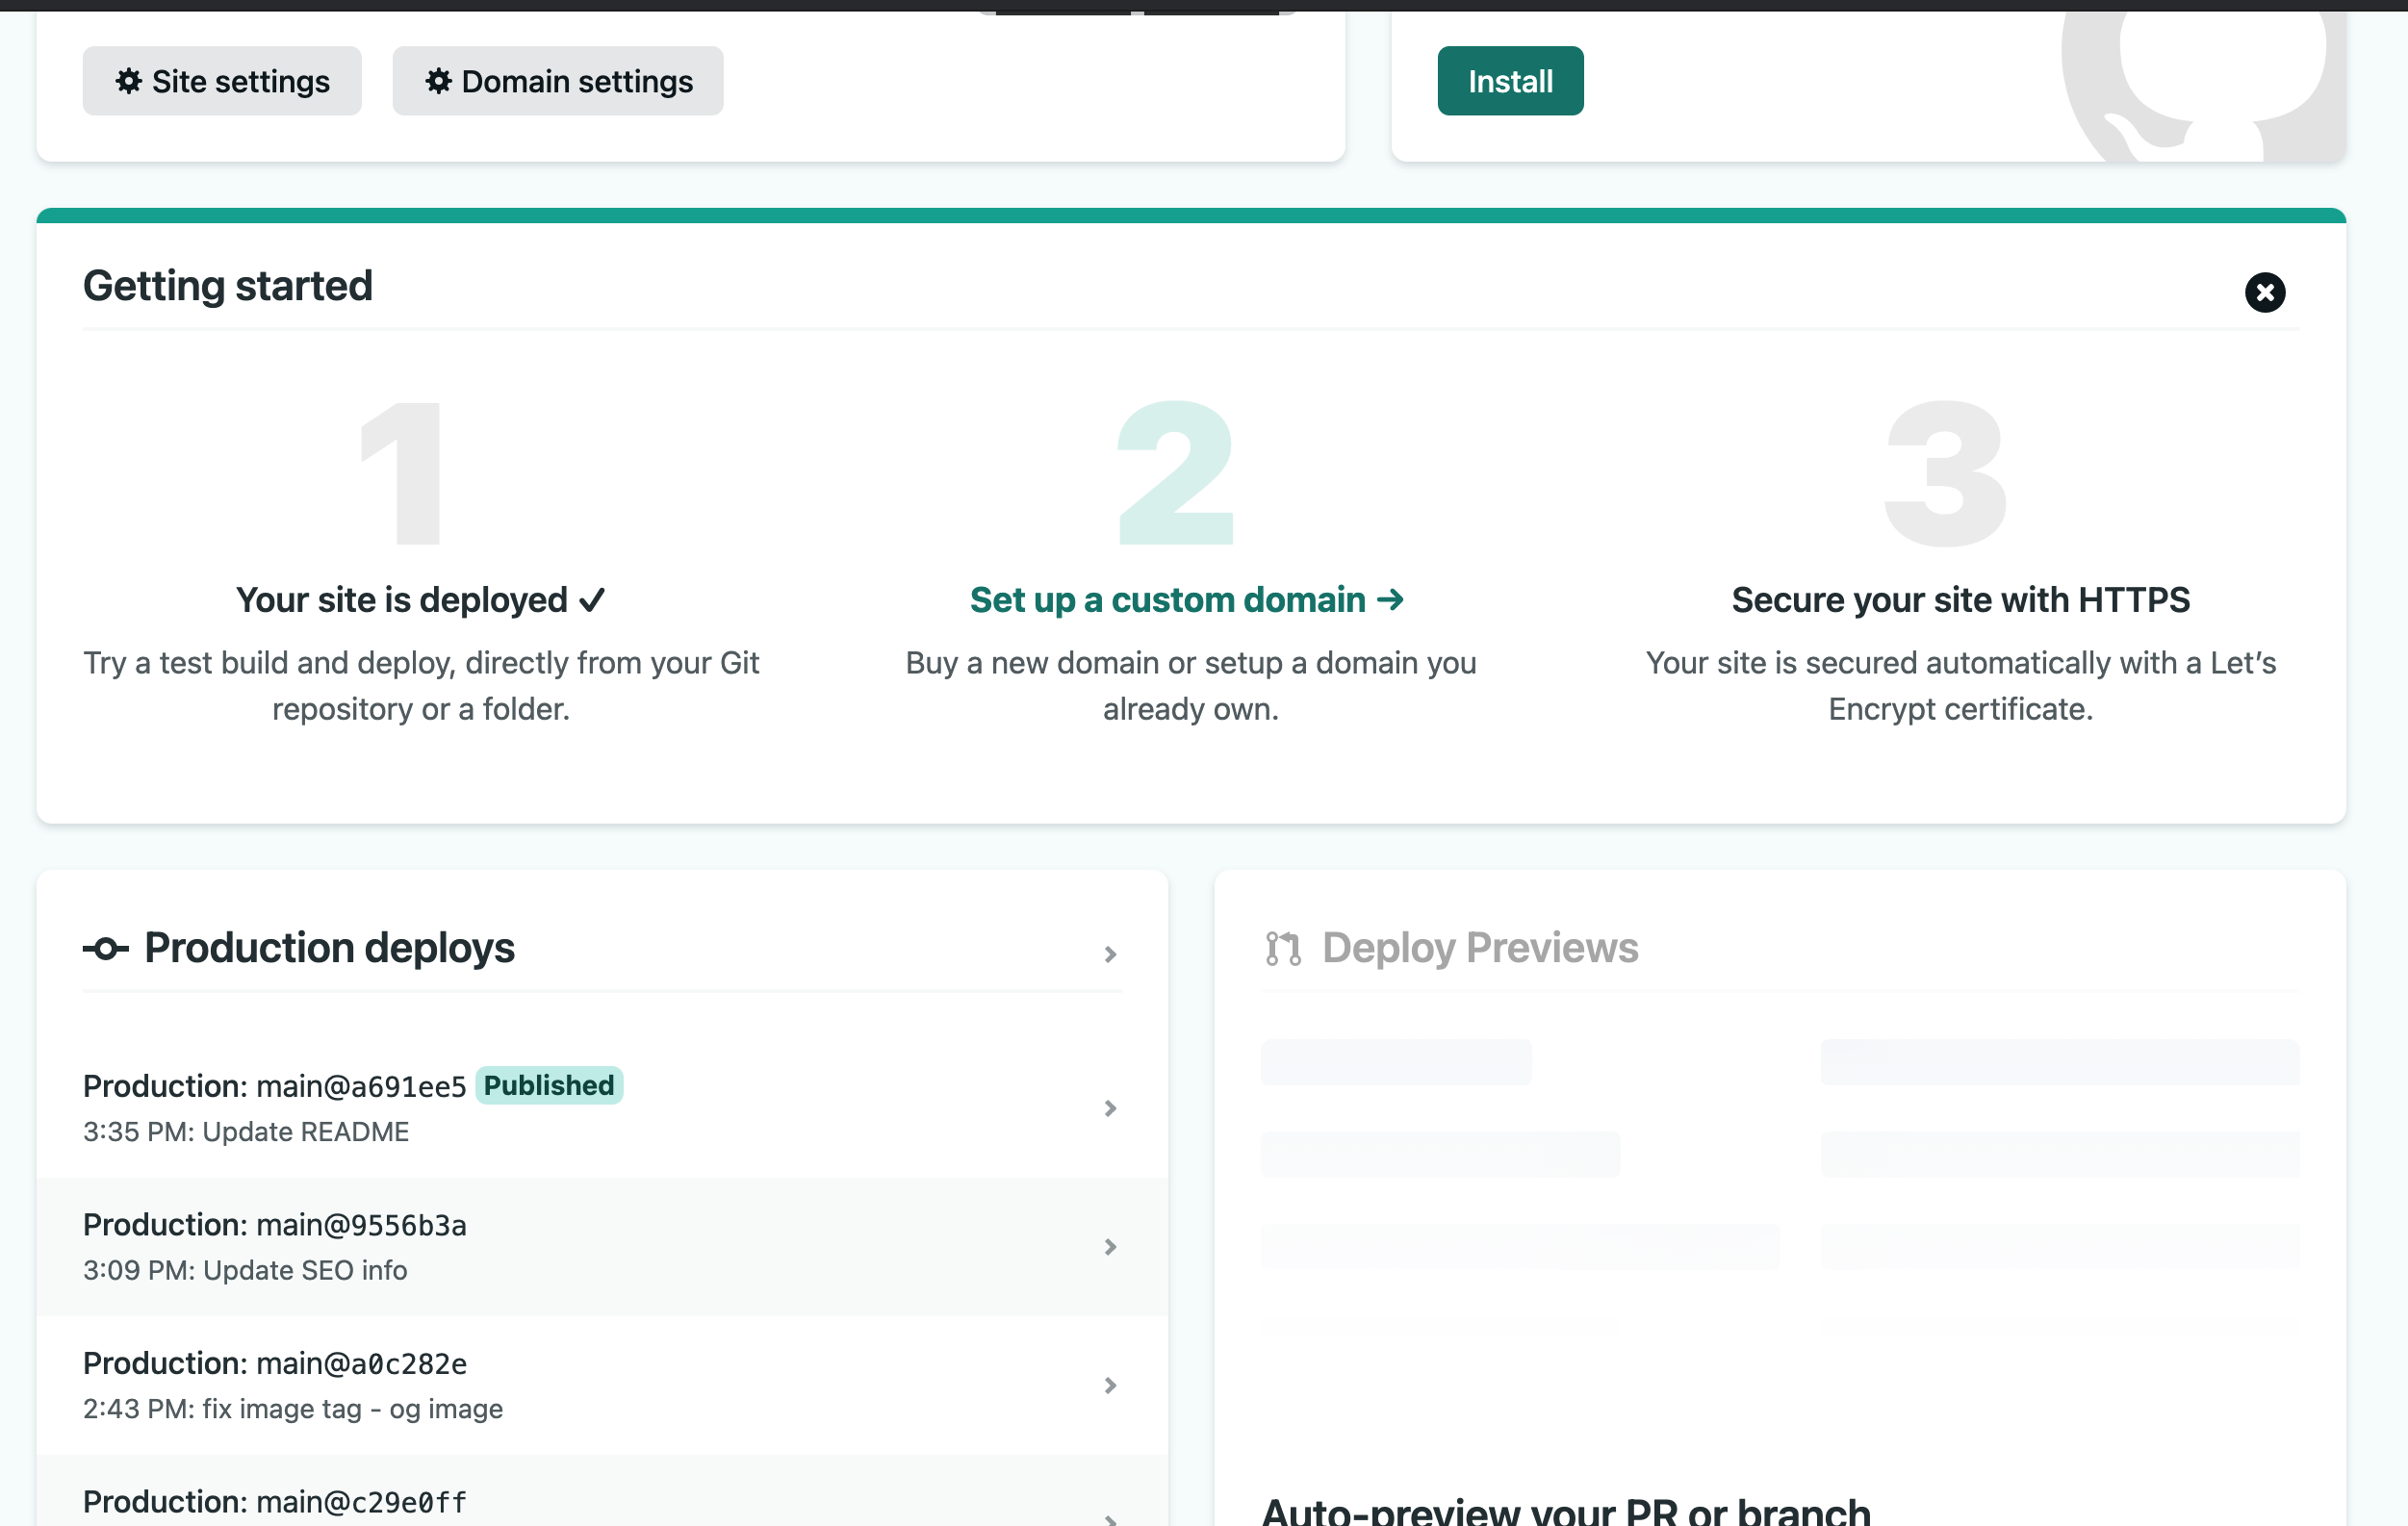
Task: Click the checkmark after Your site is deployed
Action: (x=592, y=600)
